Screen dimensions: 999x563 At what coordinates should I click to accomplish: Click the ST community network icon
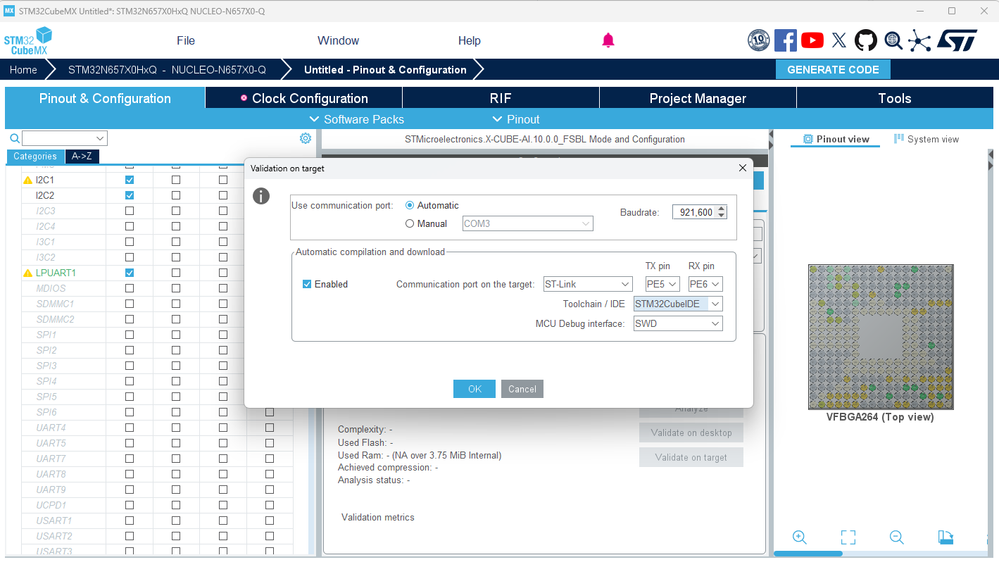click(x=919, y=40)
